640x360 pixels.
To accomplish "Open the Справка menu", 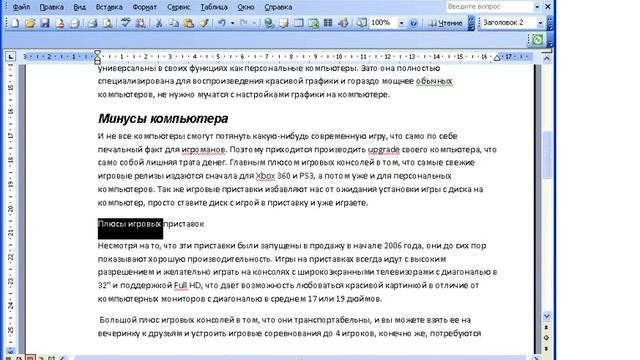I will [278, 7].
